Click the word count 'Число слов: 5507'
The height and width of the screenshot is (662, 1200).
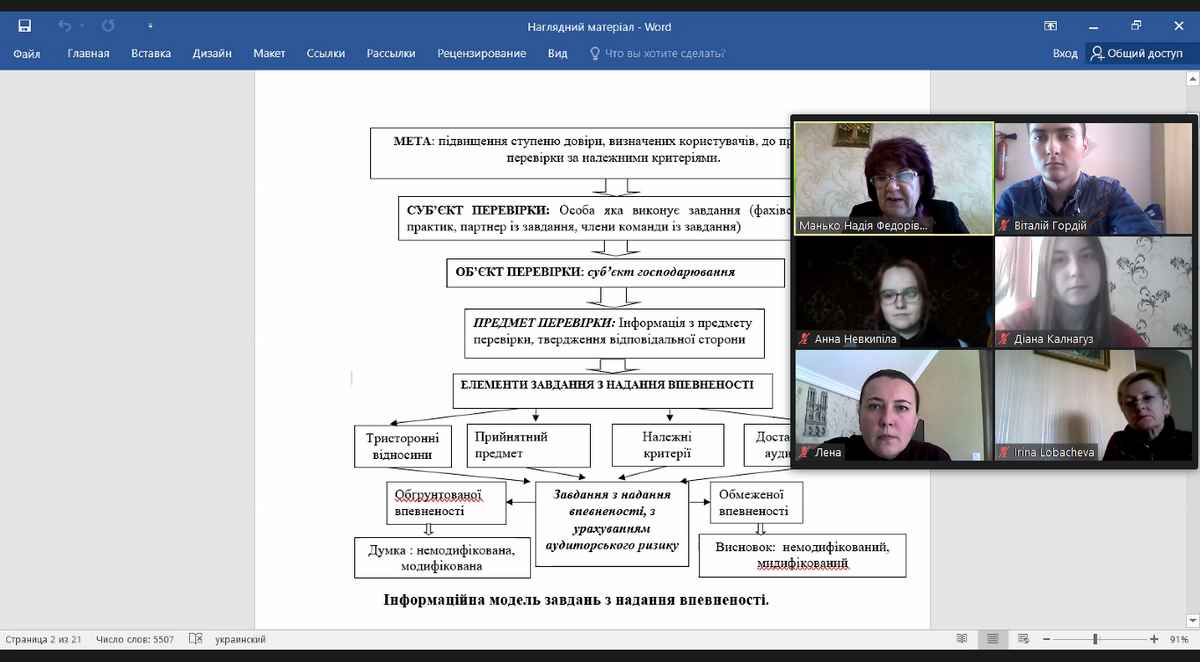coord(135,639)
